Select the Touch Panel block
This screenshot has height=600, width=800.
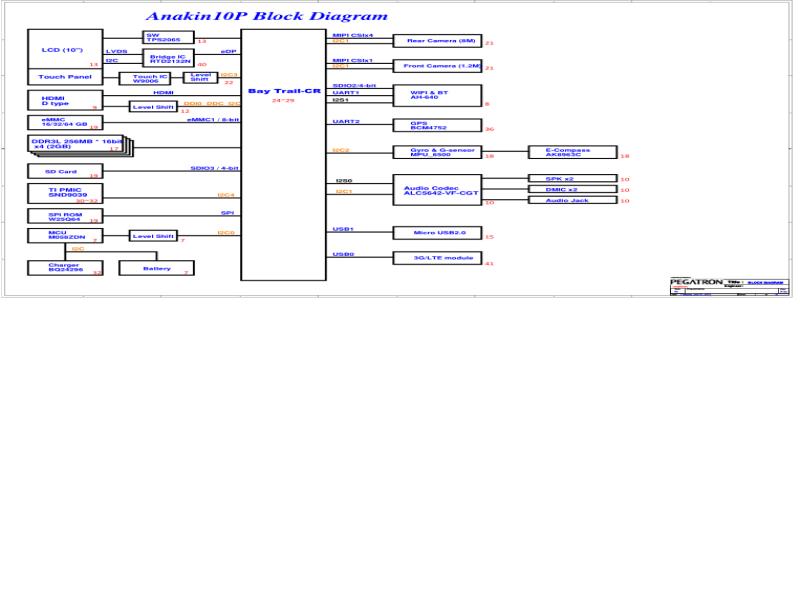coord(65,77)
